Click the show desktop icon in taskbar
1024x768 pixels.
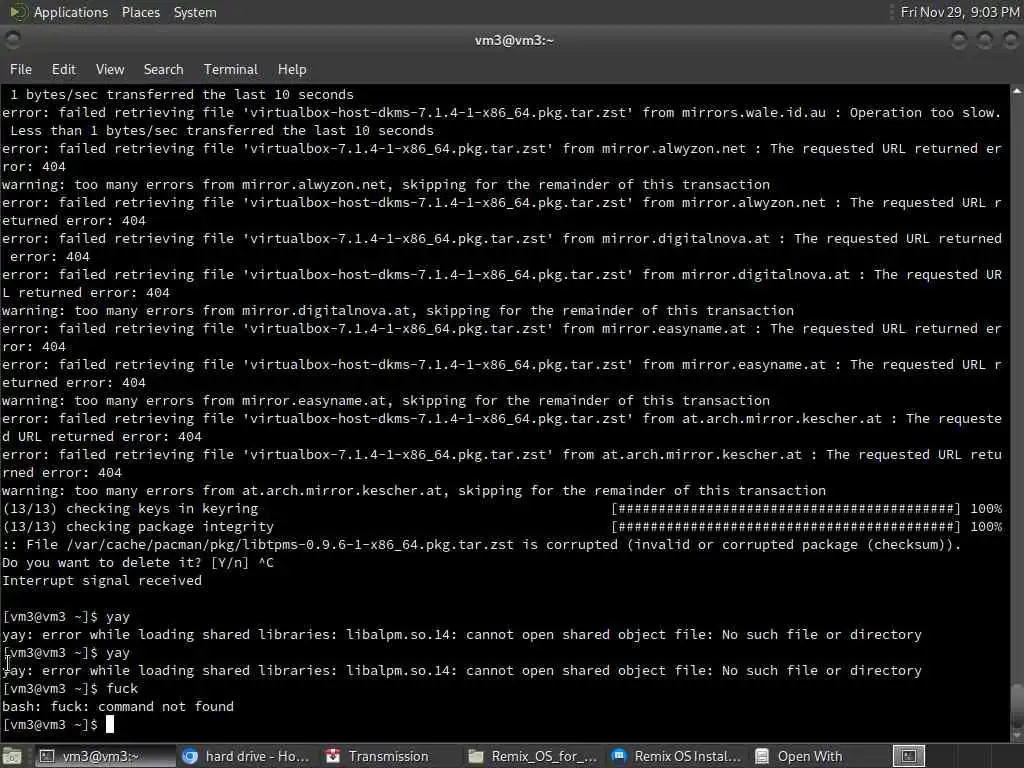pos(12,756)
